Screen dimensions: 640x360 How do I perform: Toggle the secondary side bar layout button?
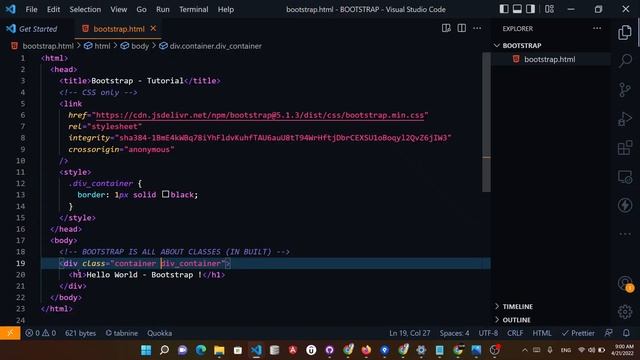pyautogui.click(x=530, y=9)
